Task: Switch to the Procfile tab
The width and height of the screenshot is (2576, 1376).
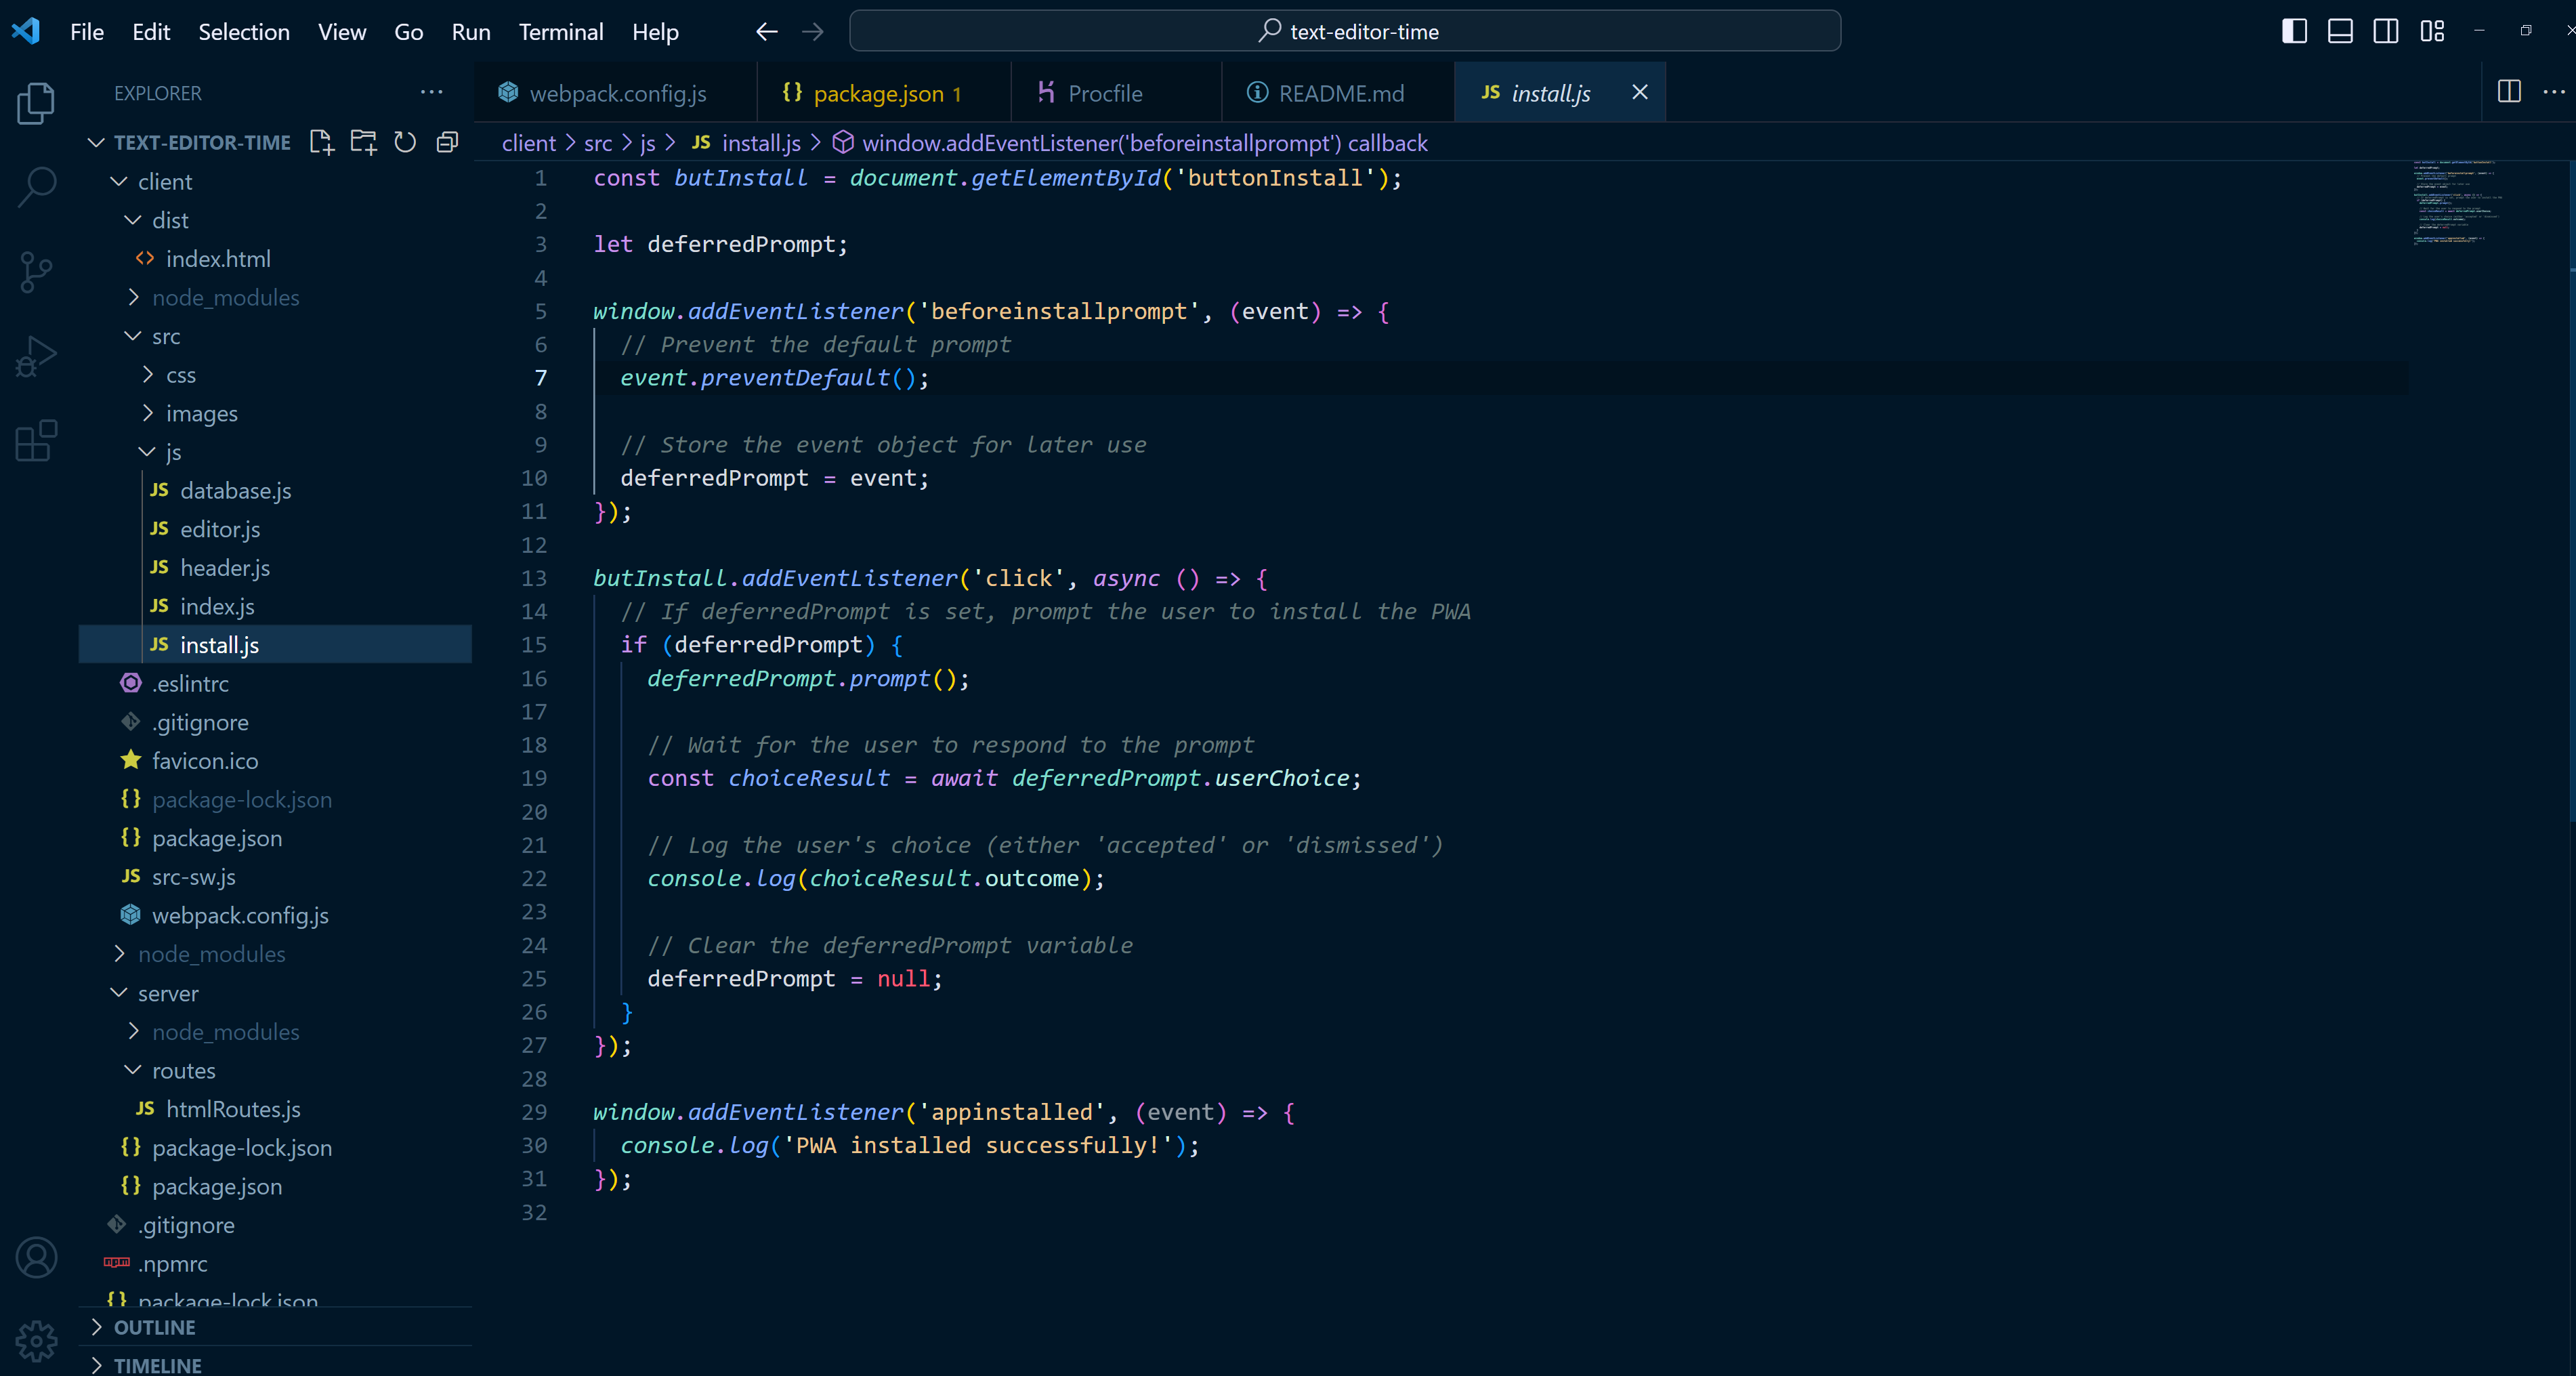Action: [x=1116, y=92]
